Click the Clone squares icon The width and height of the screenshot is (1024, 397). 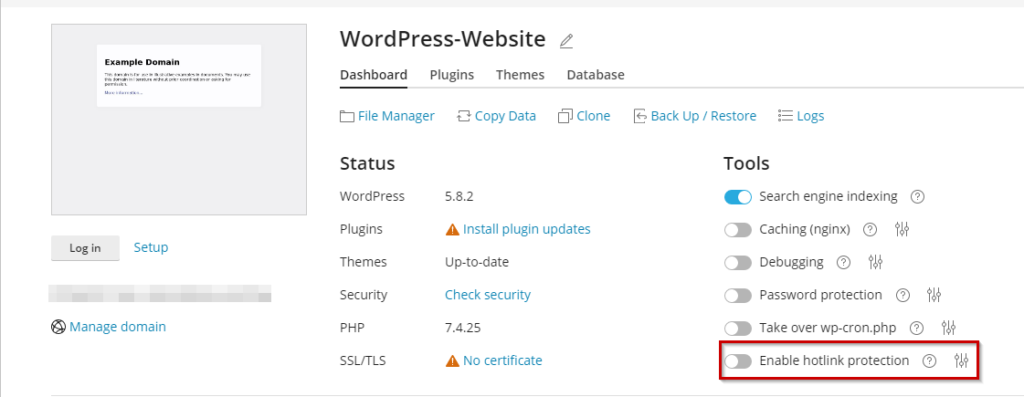565,116
